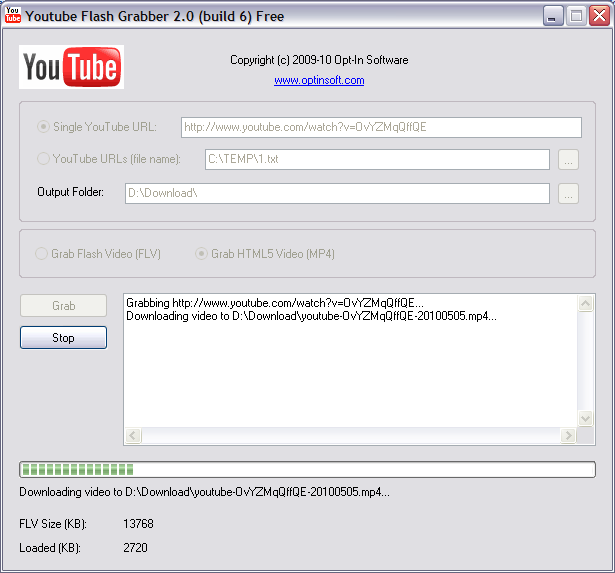Click the log scroll right arrow
The image size is (615, 573).
[568, 435]
